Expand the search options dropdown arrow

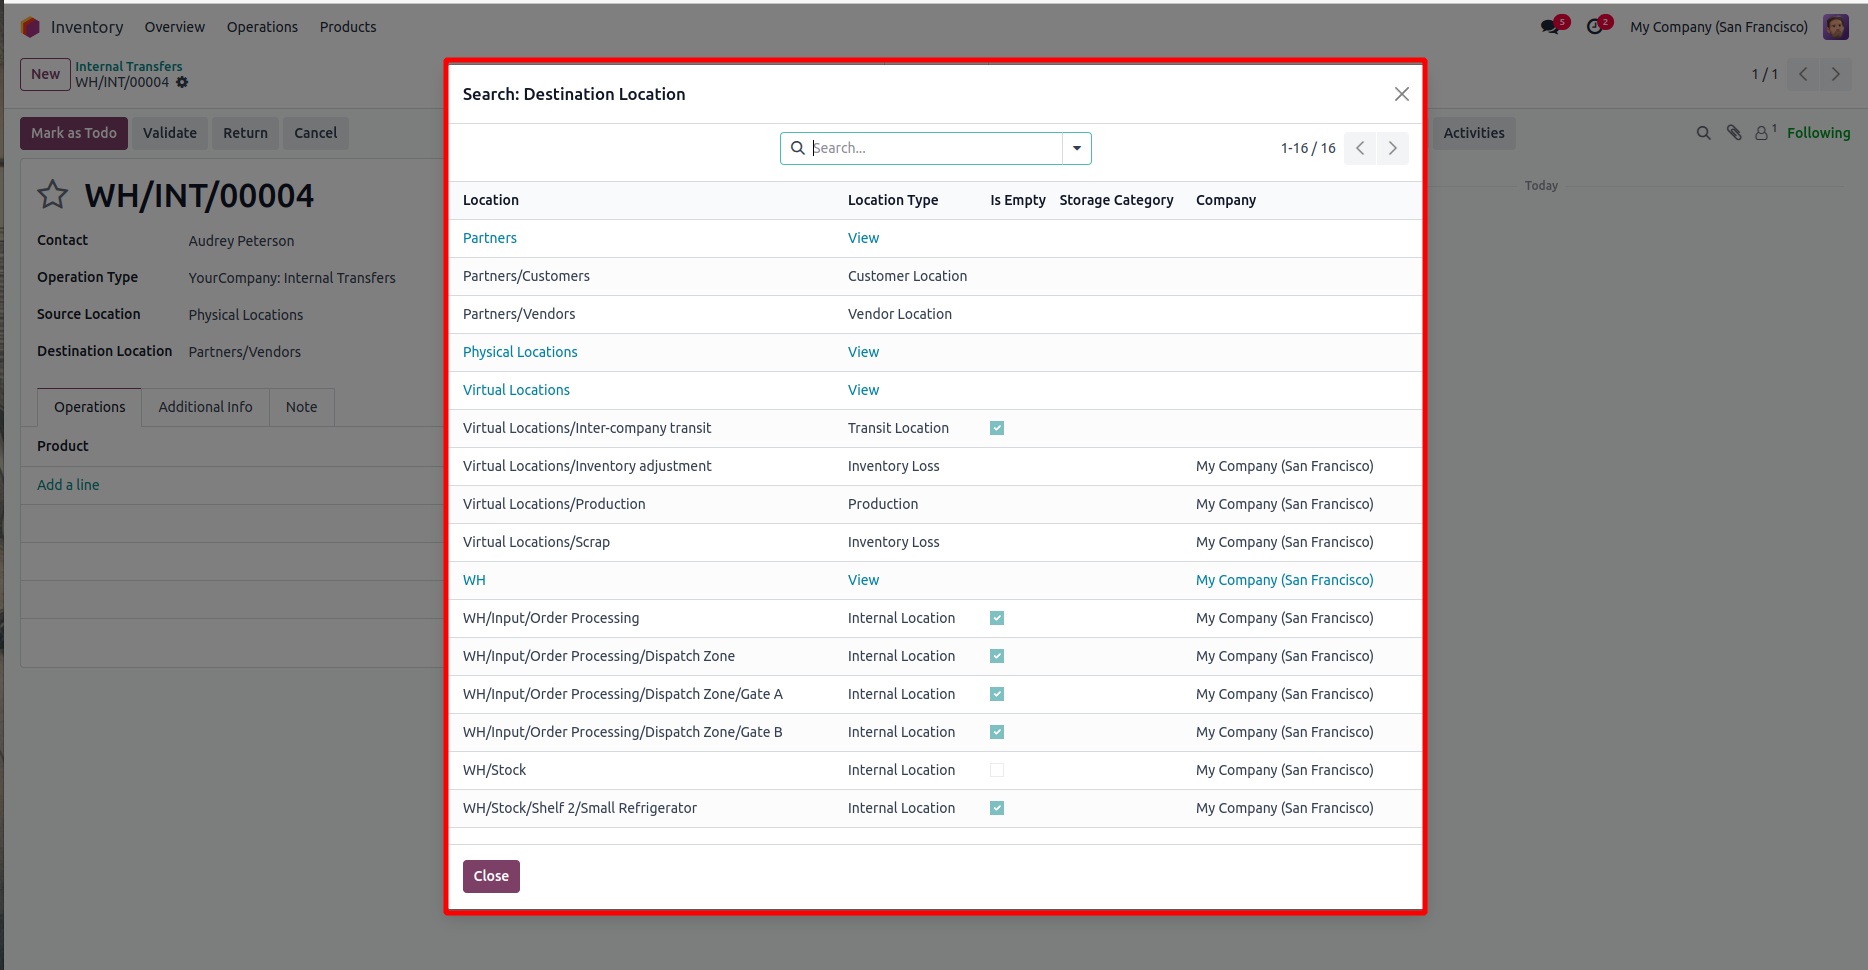pos(1077,148)
